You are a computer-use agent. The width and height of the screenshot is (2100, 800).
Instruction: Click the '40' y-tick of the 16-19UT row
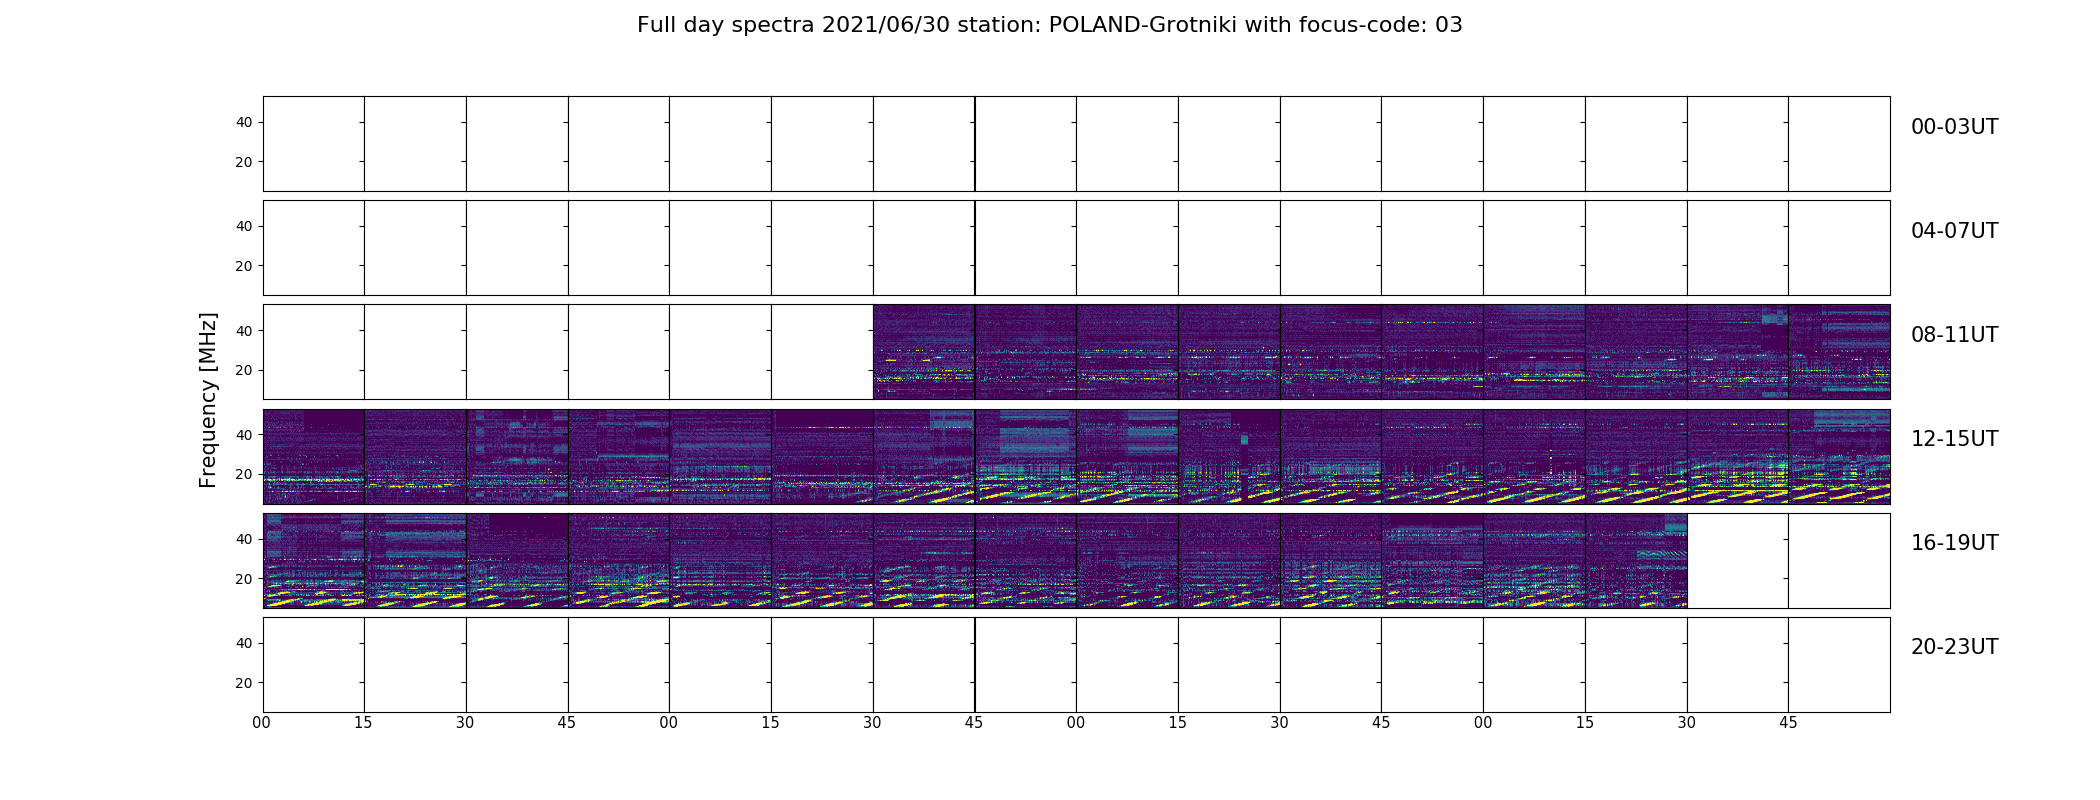click(x=243, y=539)
